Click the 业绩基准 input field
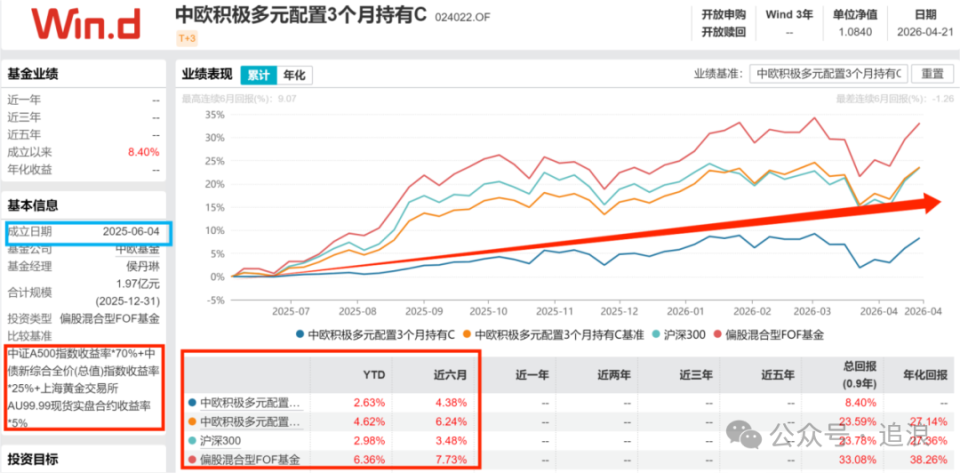Viewport: 960px width, 473px height. click(x=829, y=74)
